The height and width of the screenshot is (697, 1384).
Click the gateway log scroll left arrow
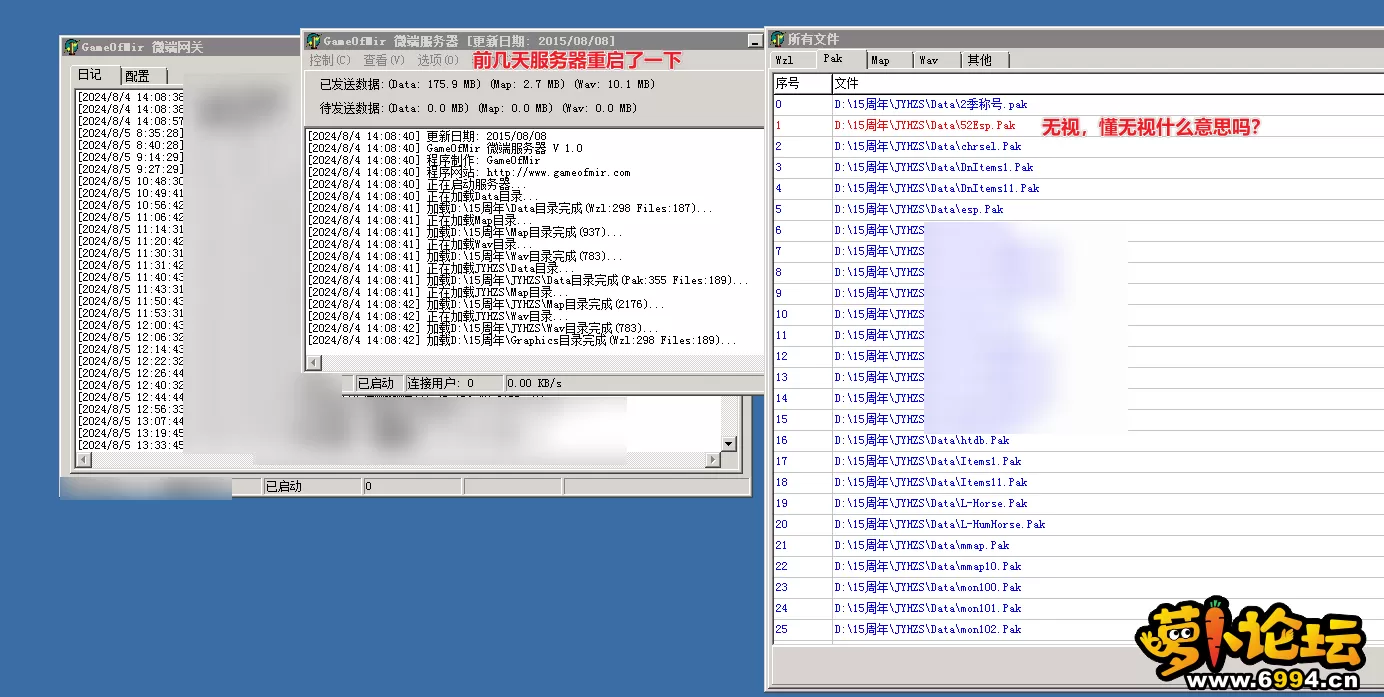coord(84,460)
